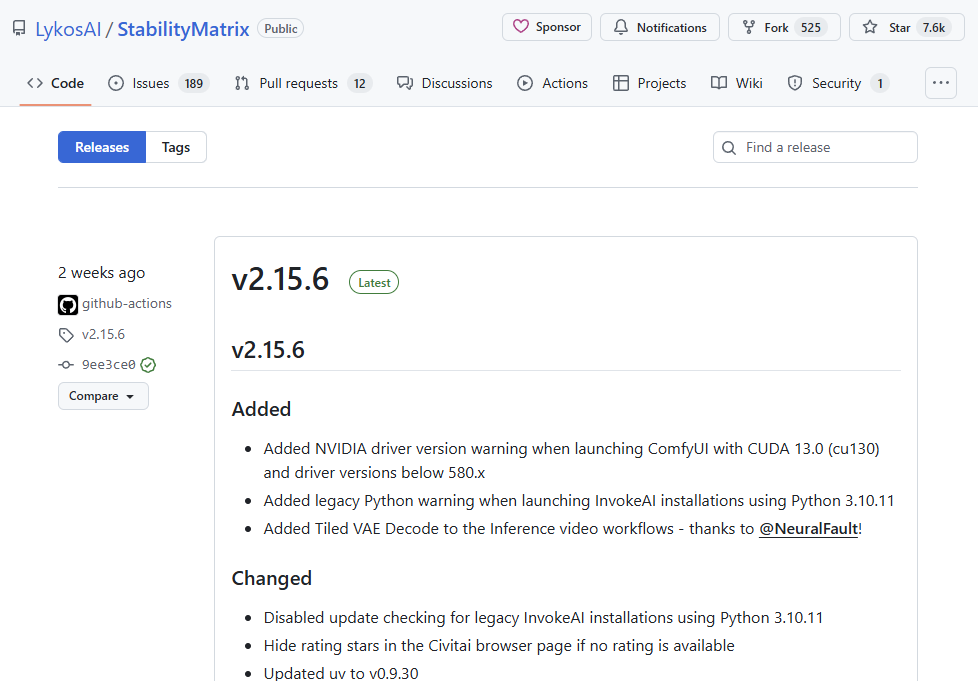Click the repository book icon next to LykosAI
The height and width of the screenshot is (681, 978).
click(18, 28)
